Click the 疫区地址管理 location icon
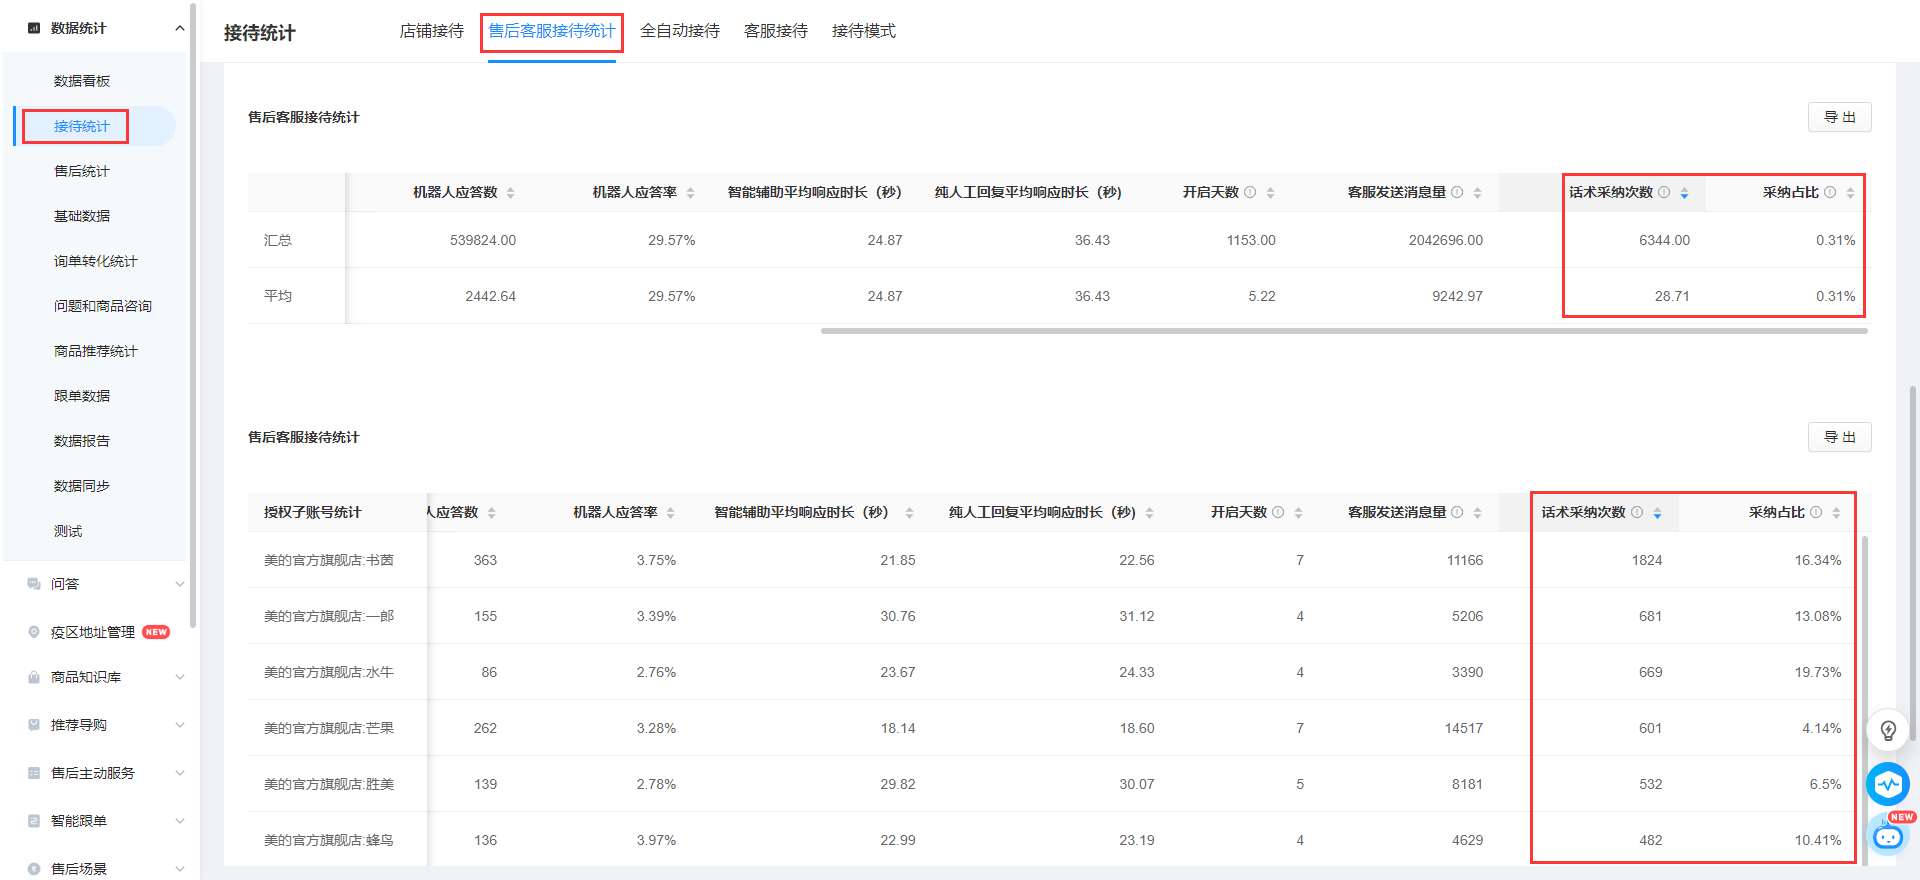 coord(34,632)
